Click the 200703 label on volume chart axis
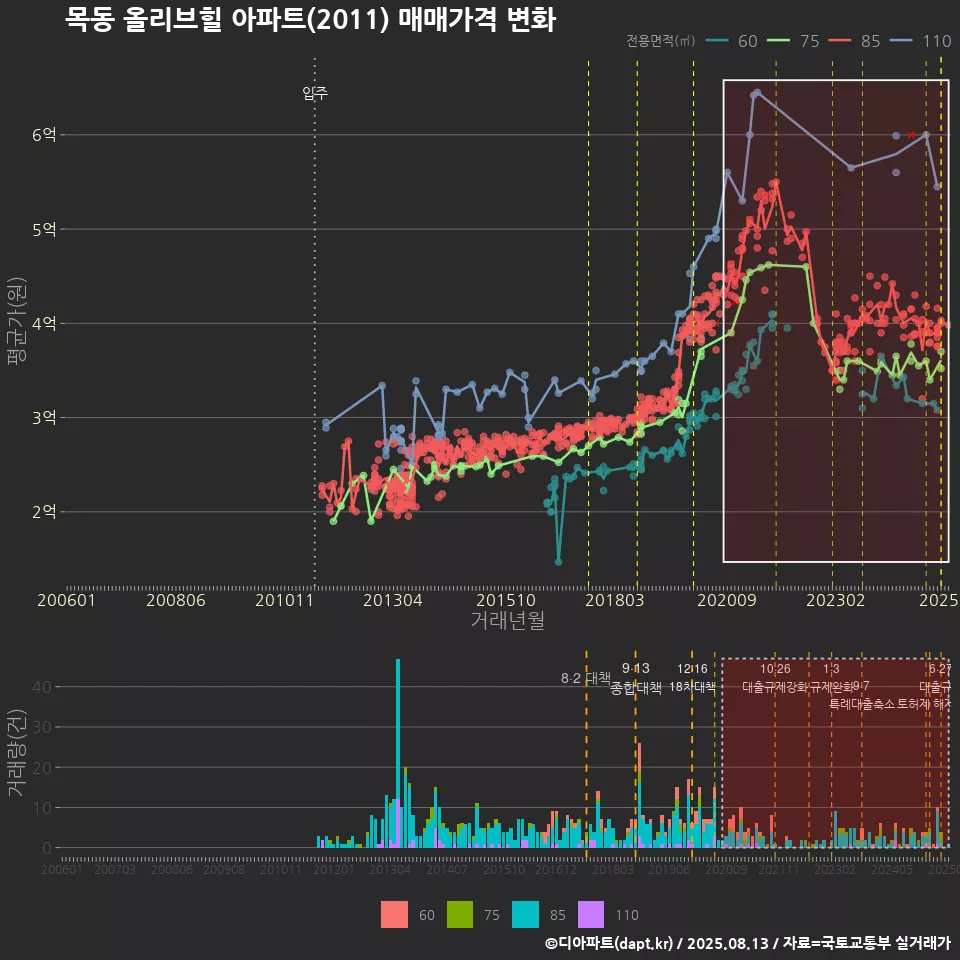This screenshot has width=960, height=960. click(114, 869)
